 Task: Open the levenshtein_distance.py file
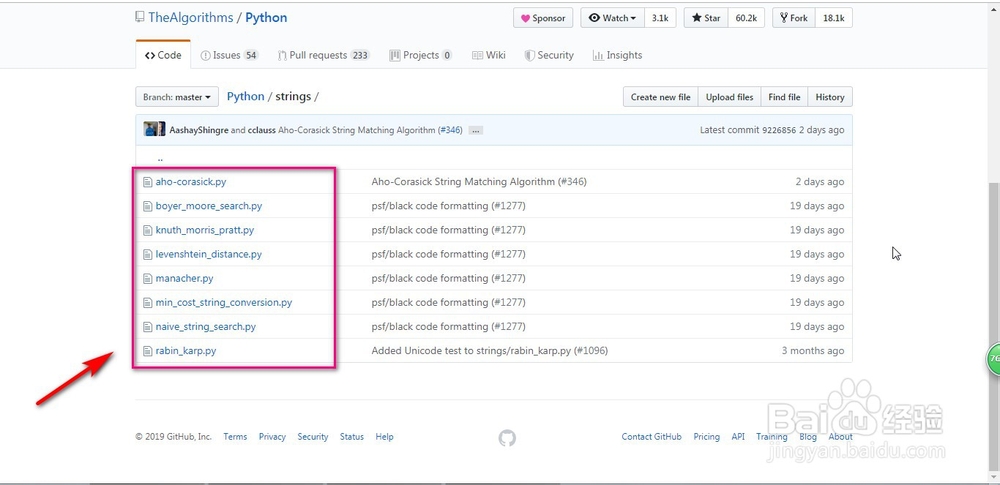click(209, 254)
